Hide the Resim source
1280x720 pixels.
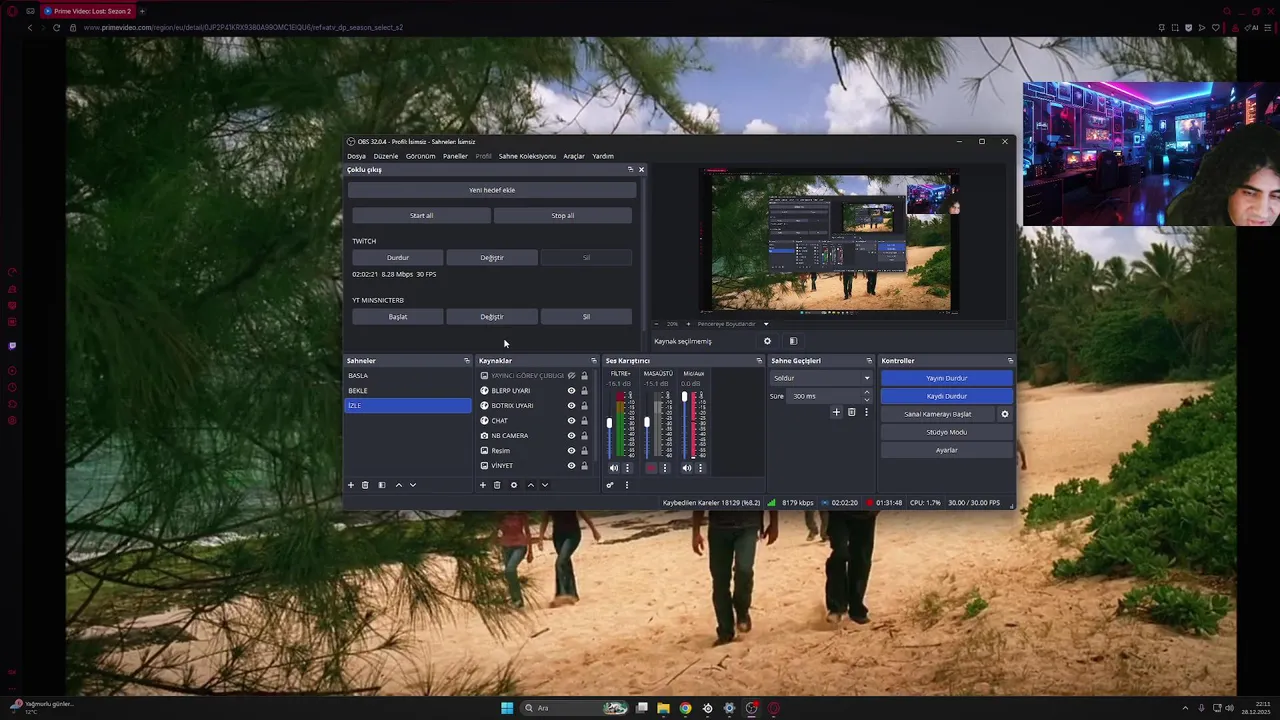point(571,451)
